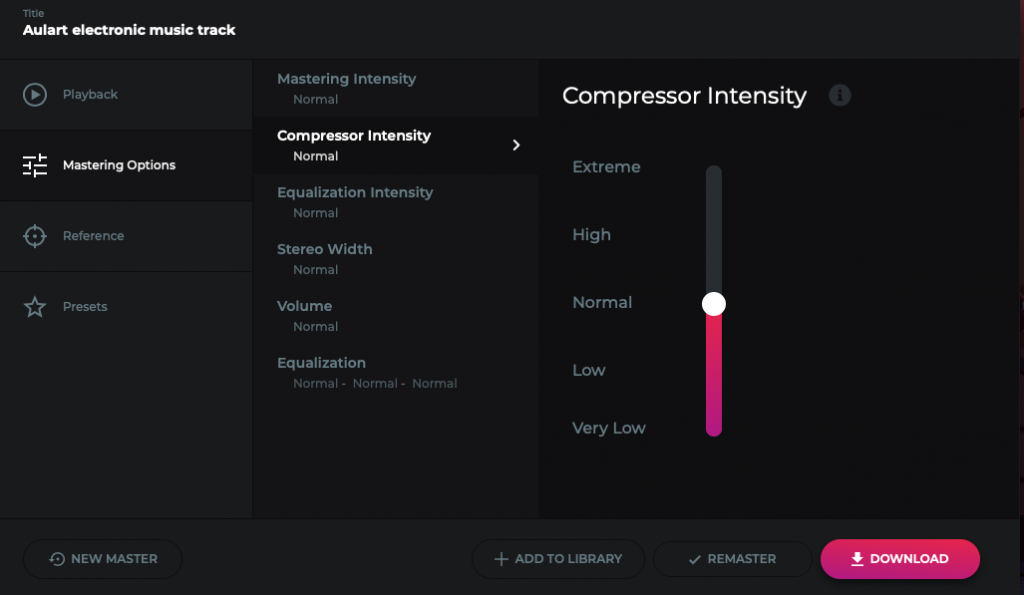
Task: Select the Extreme compressor level
Action: click(x=606, y=167)
